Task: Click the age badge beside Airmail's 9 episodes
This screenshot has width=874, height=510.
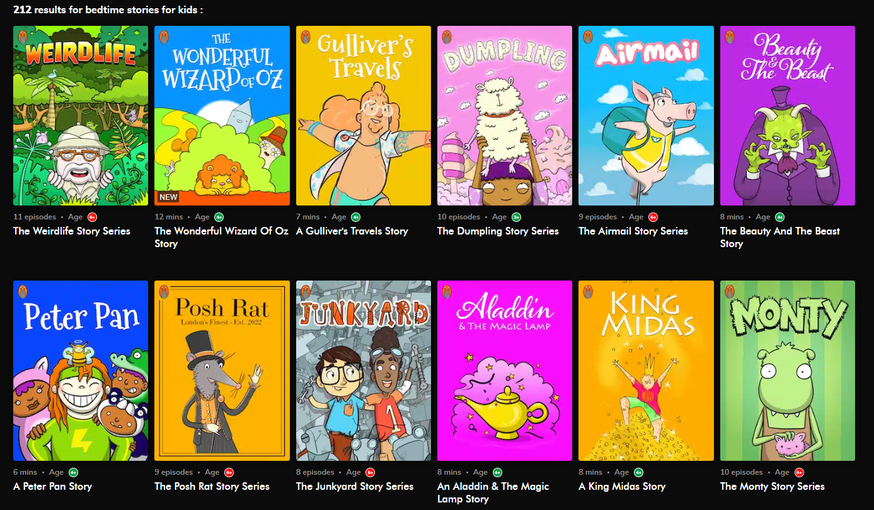Action: pyautogui.click(x=653, y=217)
